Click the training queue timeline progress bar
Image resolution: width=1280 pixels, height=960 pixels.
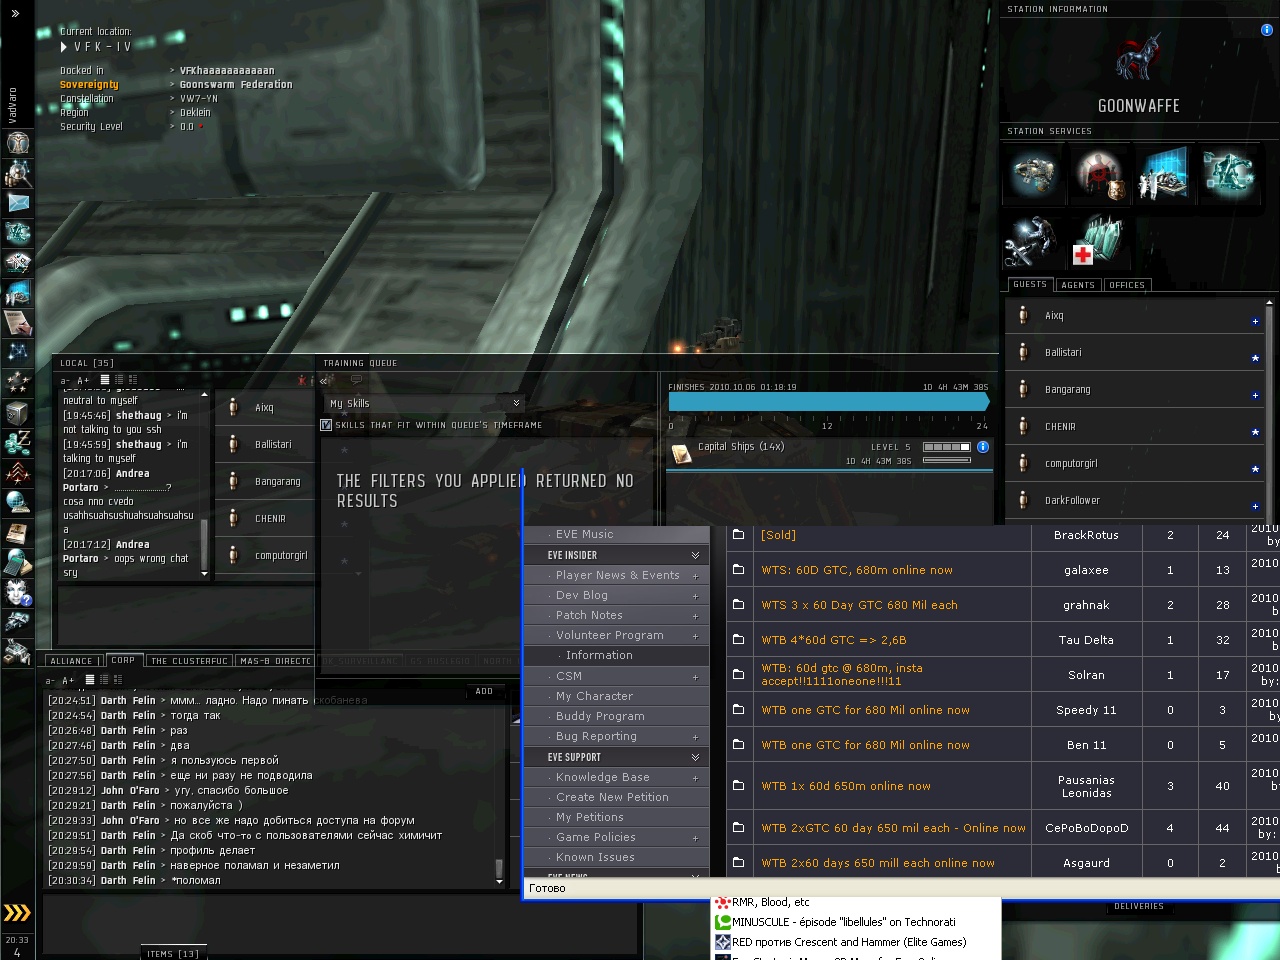tap(829, 402)
